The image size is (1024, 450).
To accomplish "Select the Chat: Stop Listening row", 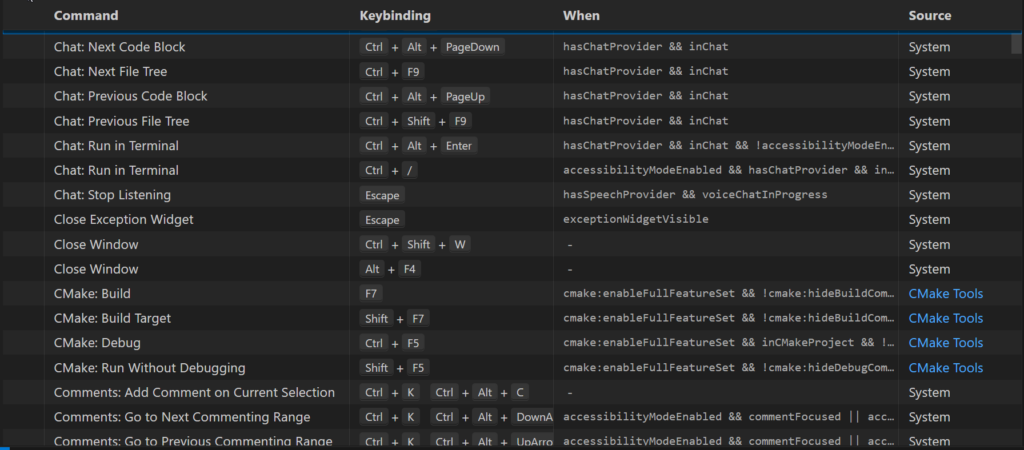I will 506,195.
